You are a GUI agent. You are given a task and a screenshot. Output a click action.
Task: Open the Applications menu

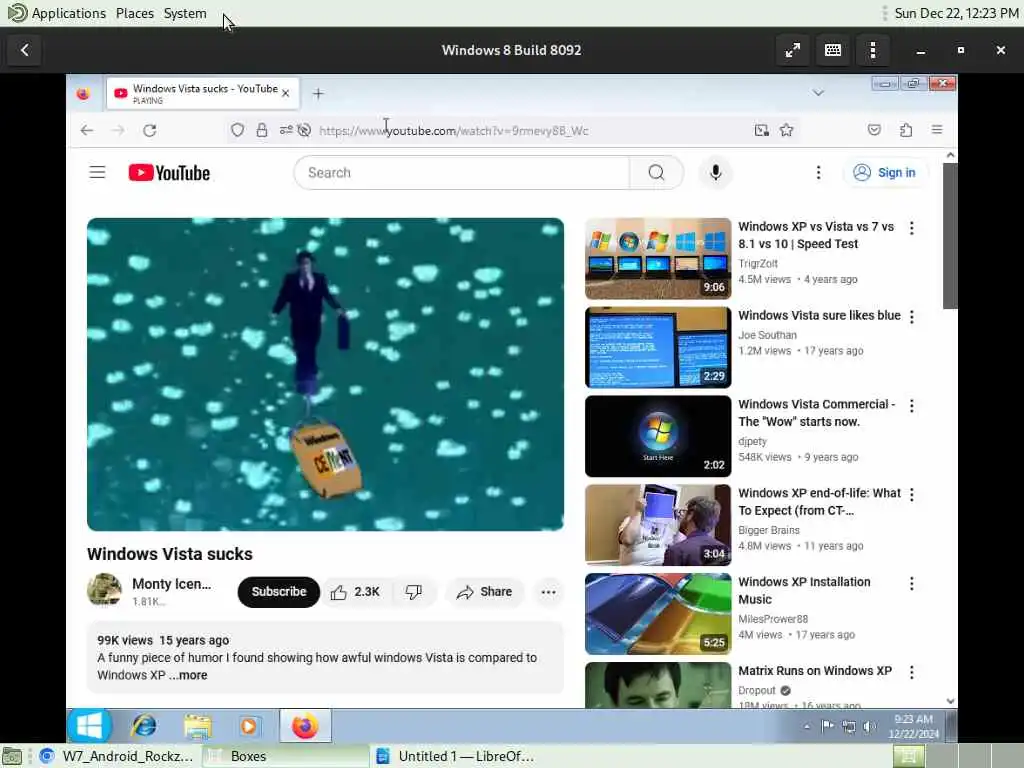[x=69, y=13]
